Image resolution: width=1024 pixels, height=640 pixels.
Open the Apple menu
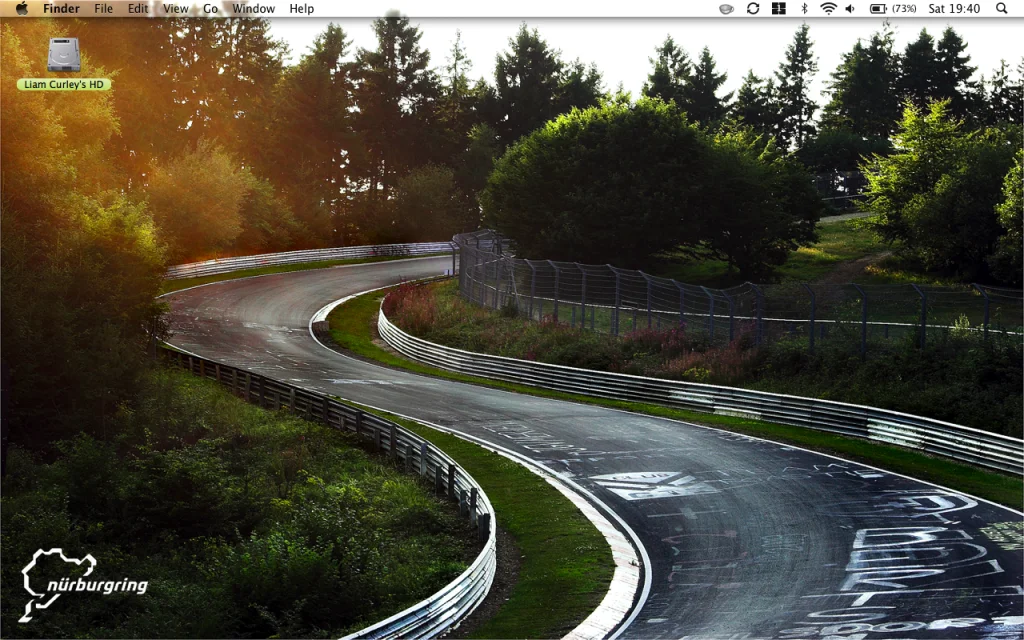click(x=21, y=8)
